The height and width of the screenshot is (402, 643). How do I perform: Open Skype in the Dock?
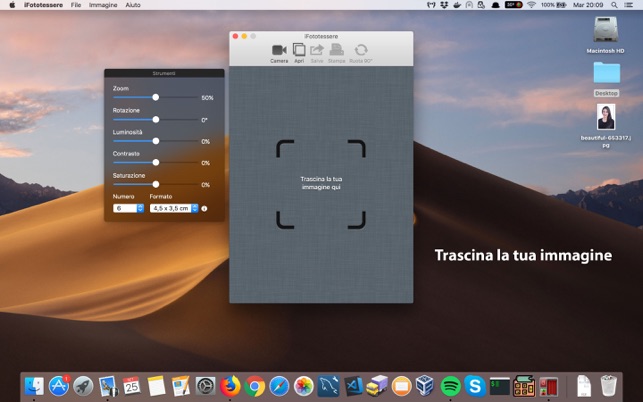coord(475,386)
